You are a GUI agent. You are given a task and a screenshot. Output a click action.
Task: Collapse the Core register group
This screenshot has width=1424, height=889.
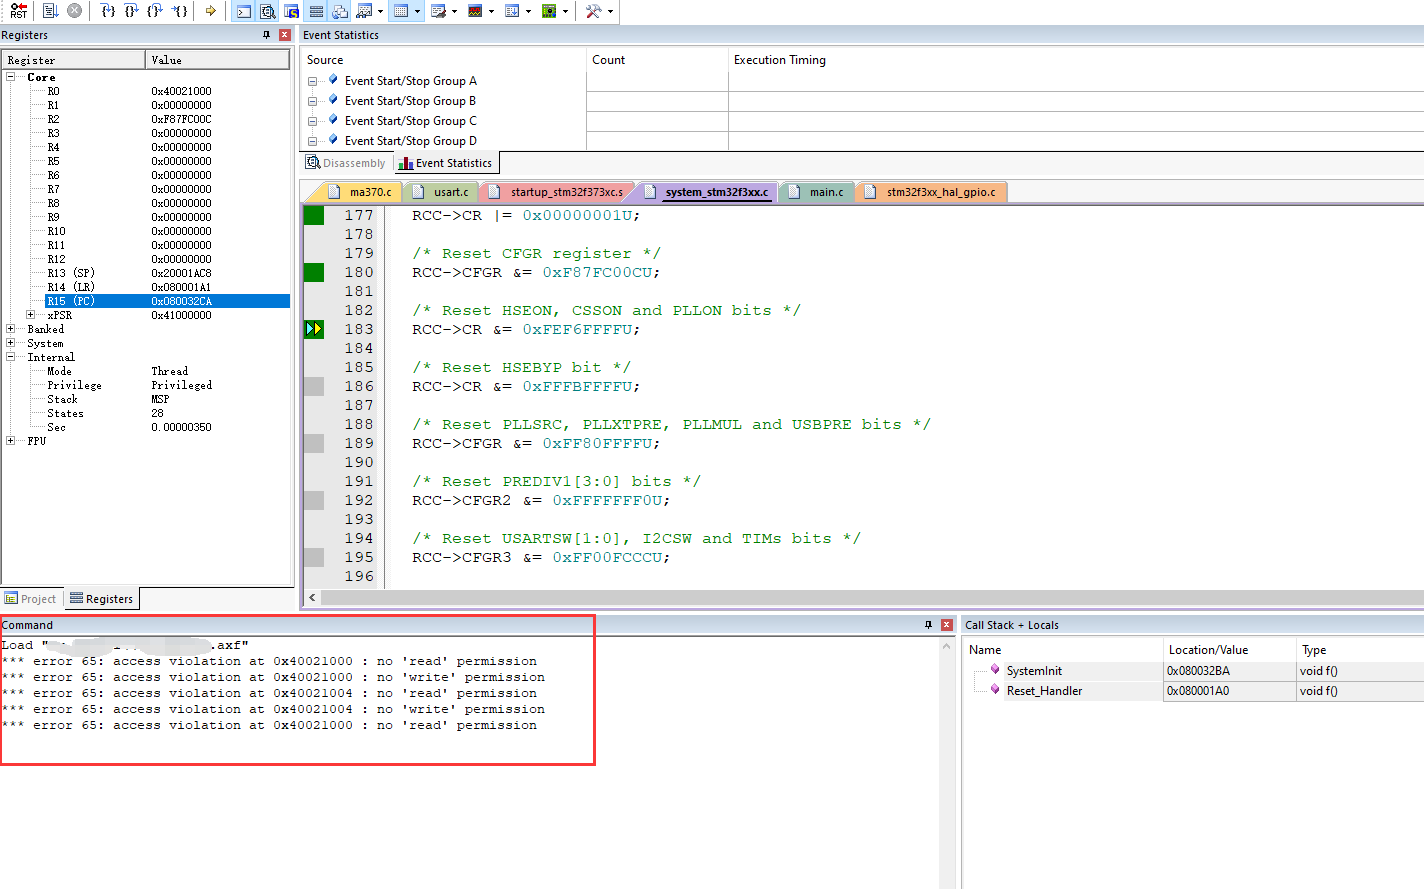pyautogui.click(x=11, y=77)
